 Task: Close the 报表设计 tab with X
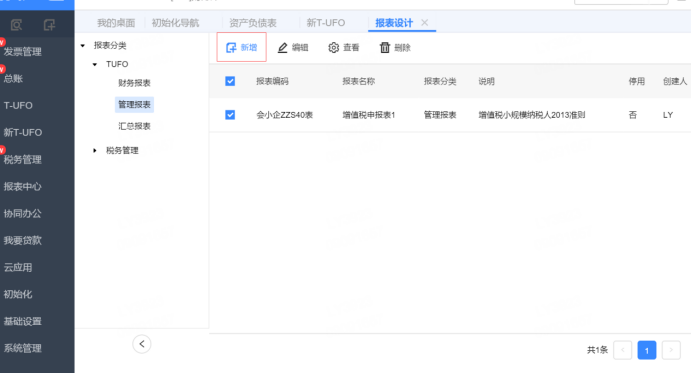pyautogui.click(x=424, y=22)
